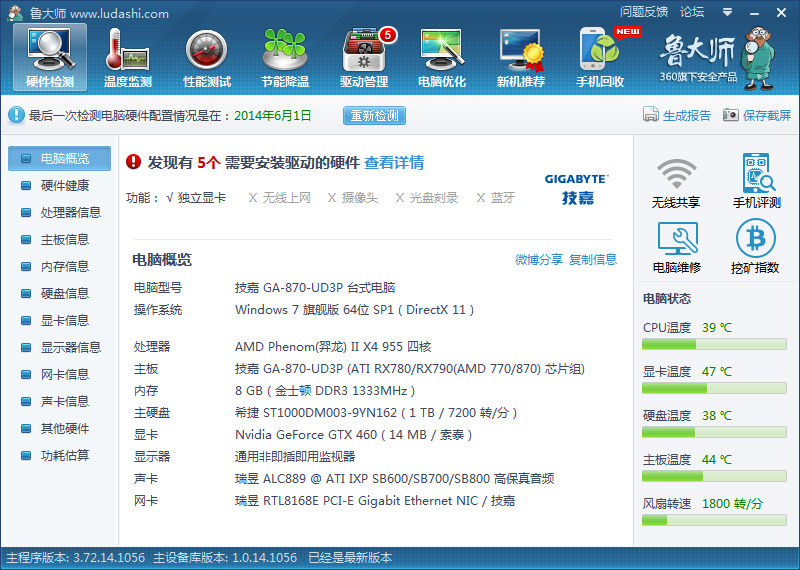800x570 pixels.
Task: Click the 鲁大师 app icon in title bar
Action: (x=15, y=13)
